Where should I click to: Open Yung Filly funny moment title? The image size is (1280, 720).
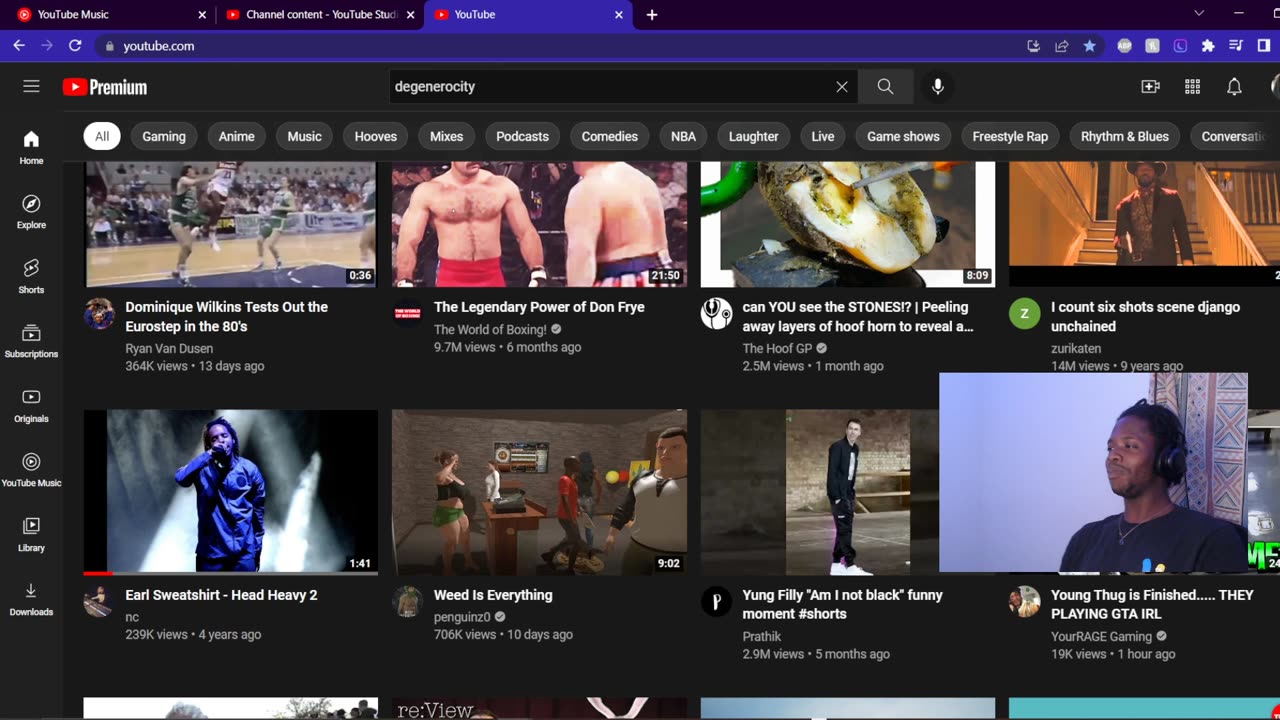pyautogui.click(x=842, y=605)
